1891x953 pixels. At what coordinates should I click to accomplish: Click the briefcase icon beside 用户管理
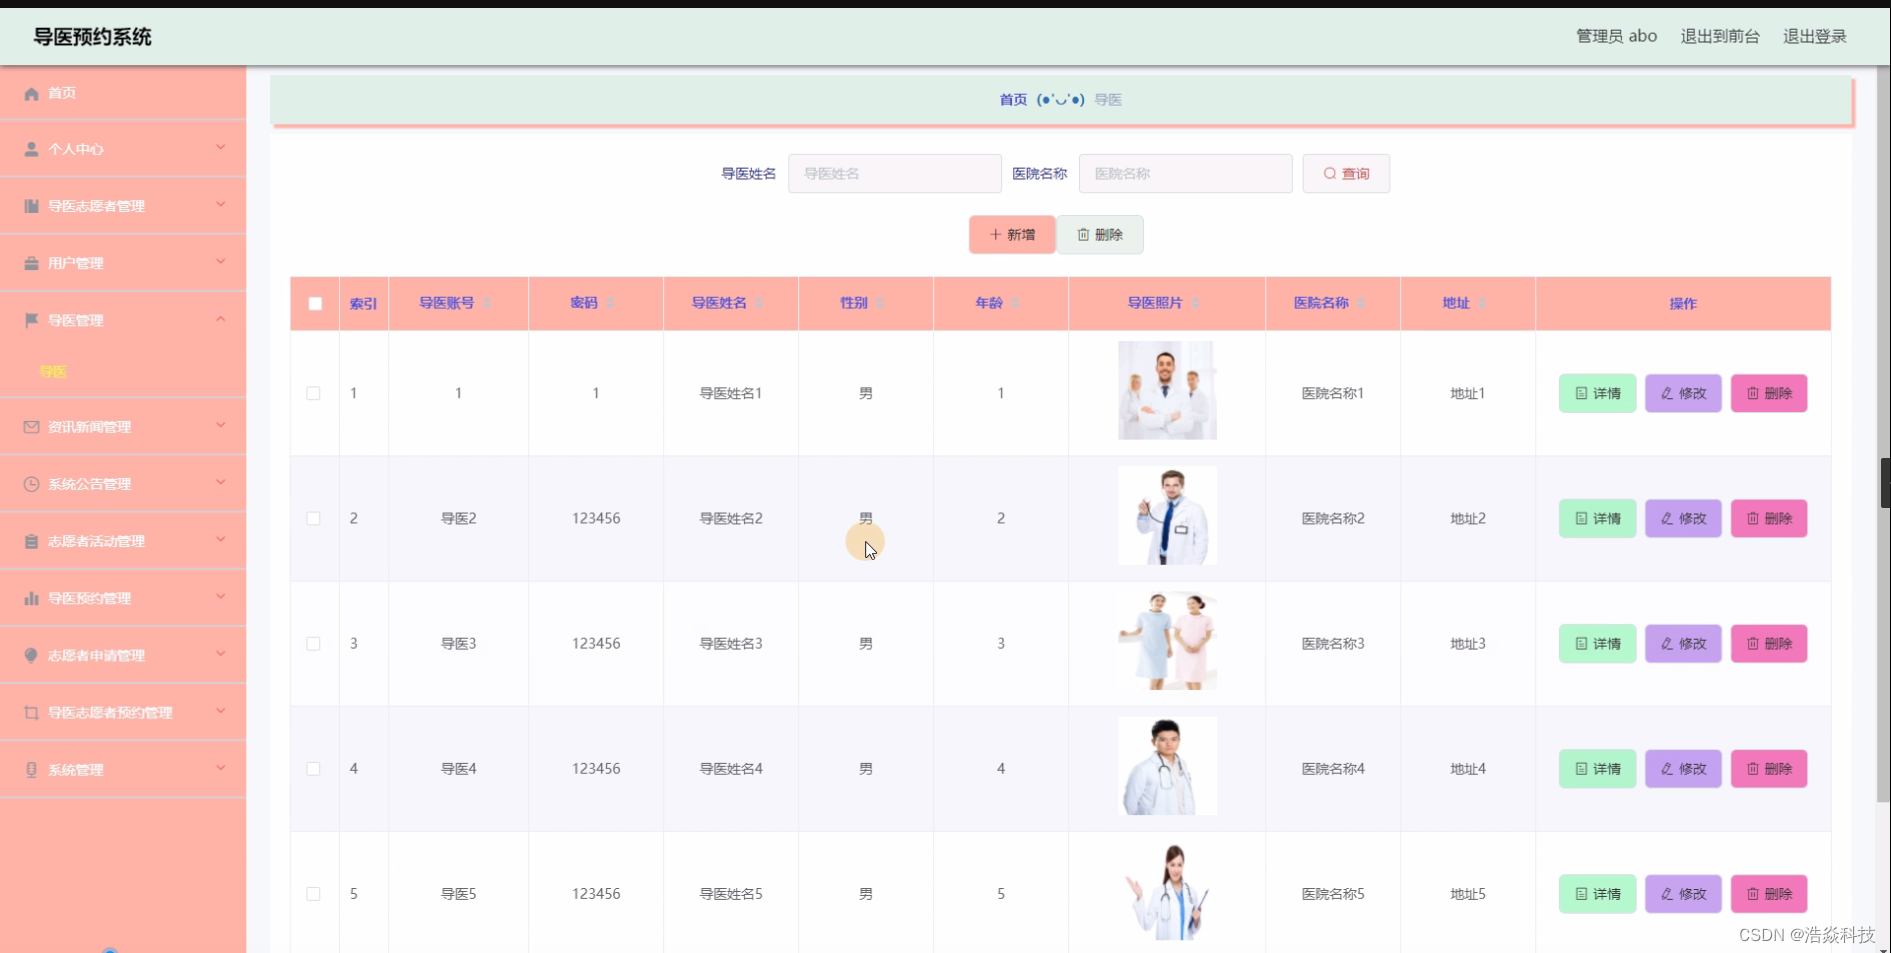[x=31, y=263]
